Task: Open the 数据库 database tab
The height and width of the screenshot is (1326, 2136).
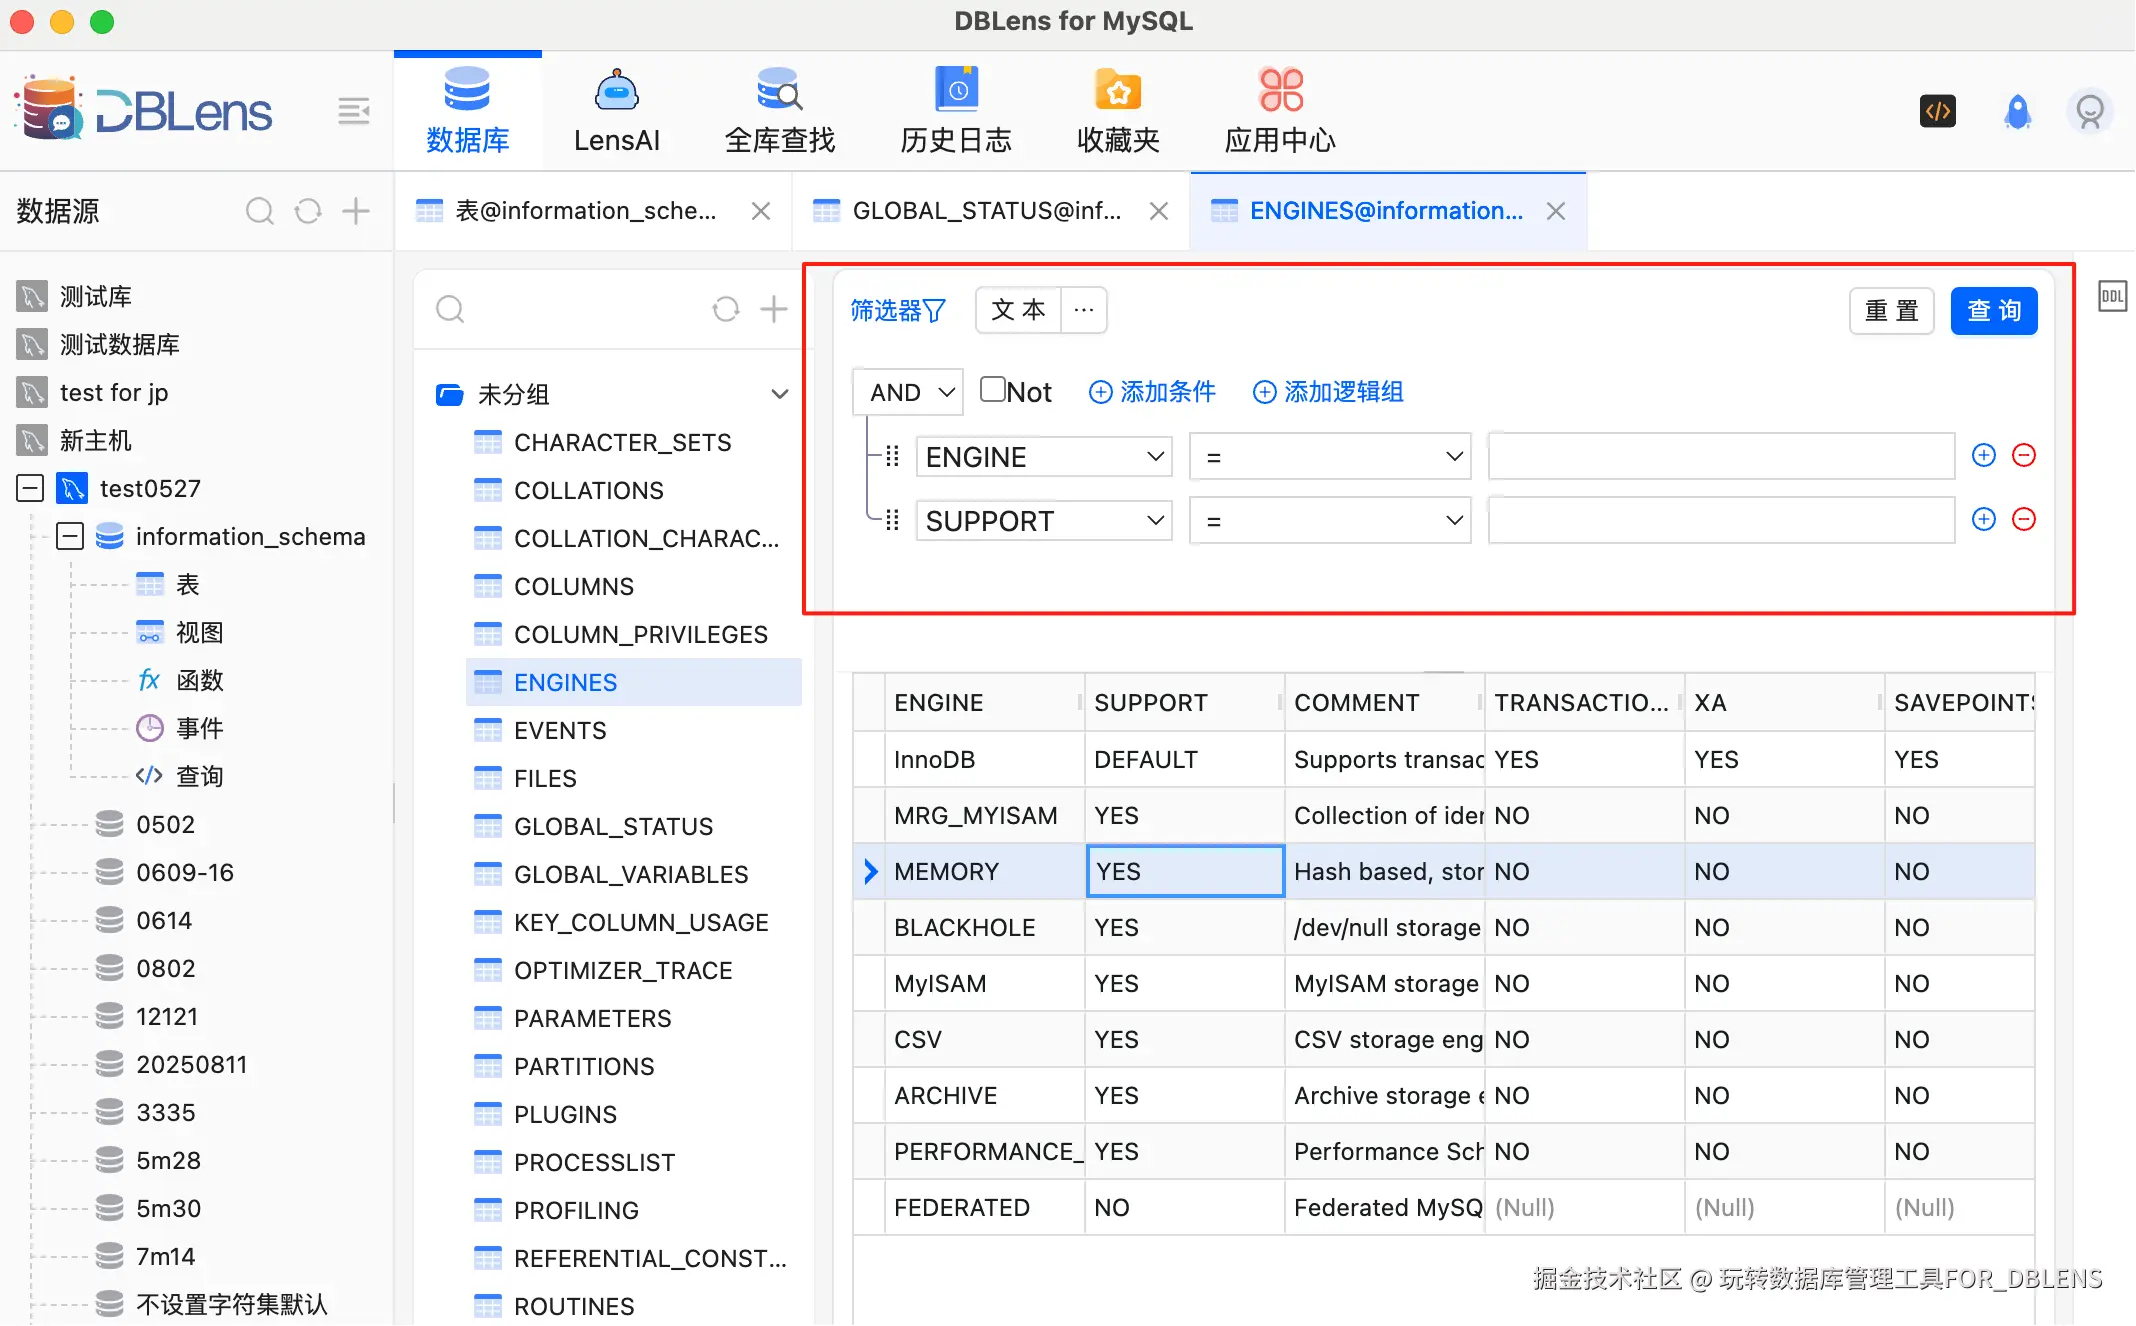Action: 467,110
